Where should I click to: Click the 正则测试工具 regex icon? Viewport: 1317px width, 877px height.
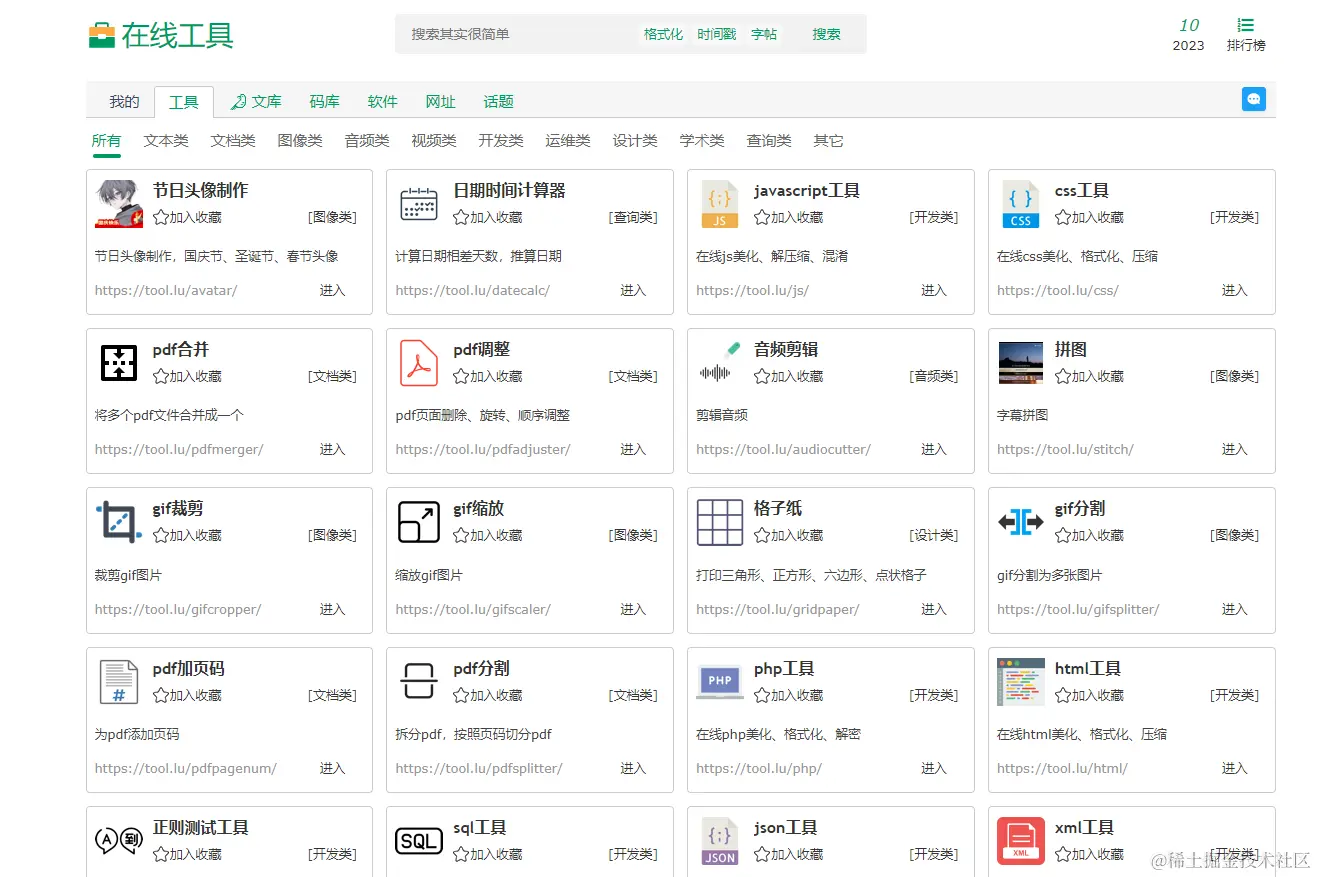[119, 840]
